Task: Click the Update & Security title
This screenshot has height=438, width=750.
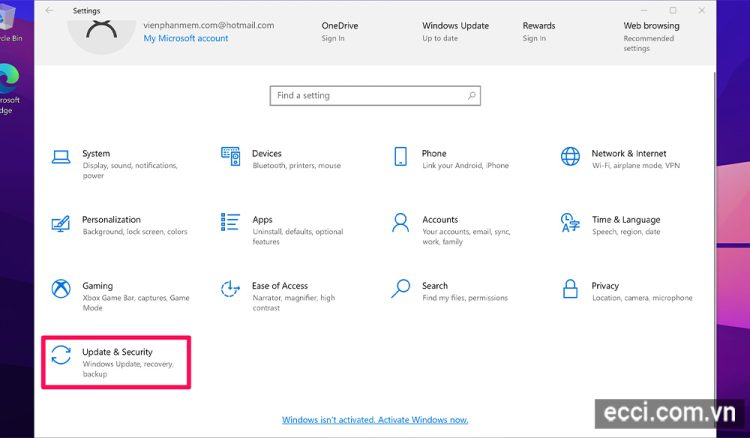Action: (117, 352)
